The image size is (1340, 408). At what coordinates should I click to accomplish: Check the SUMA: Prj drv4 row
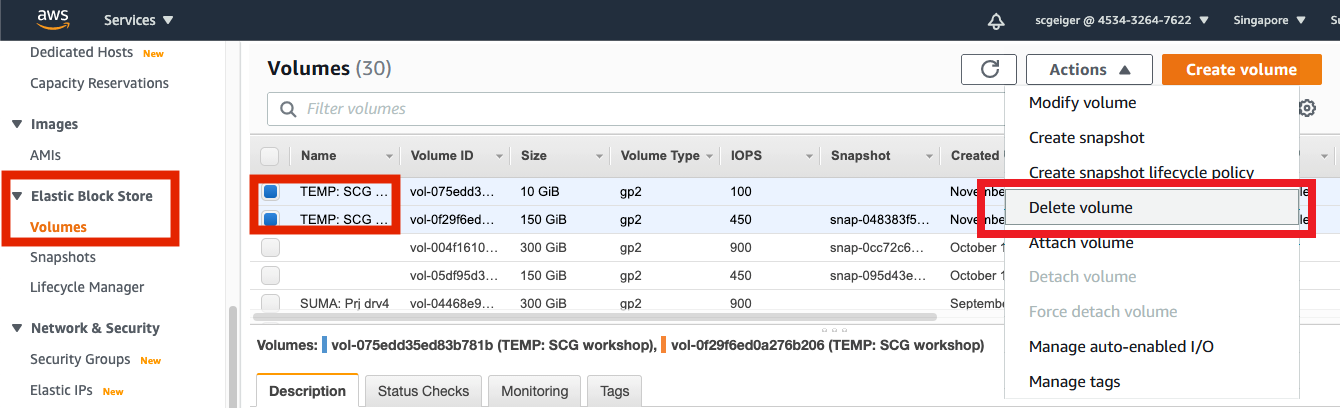click(x=271, y=302)
